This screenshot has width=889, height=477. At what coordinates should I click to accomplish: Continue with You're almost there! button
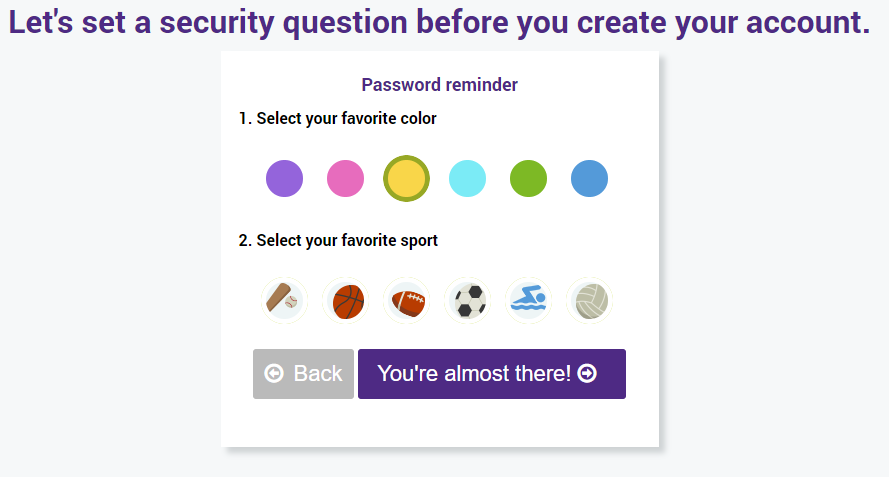tap(492, 374)
